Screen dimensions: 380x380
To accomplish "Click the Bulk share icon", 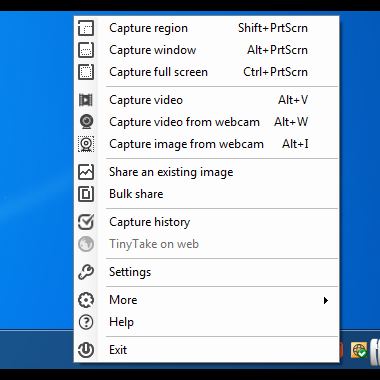I will [x=86, y=194].
